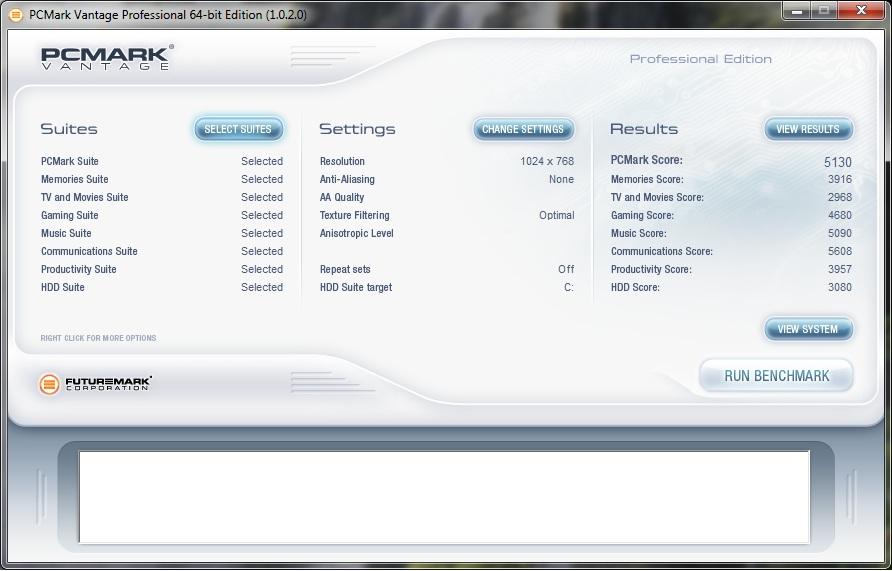Screen dimensions: 892x571
Task: Click Selected status of HDD Suite
Action: (262, 287)
